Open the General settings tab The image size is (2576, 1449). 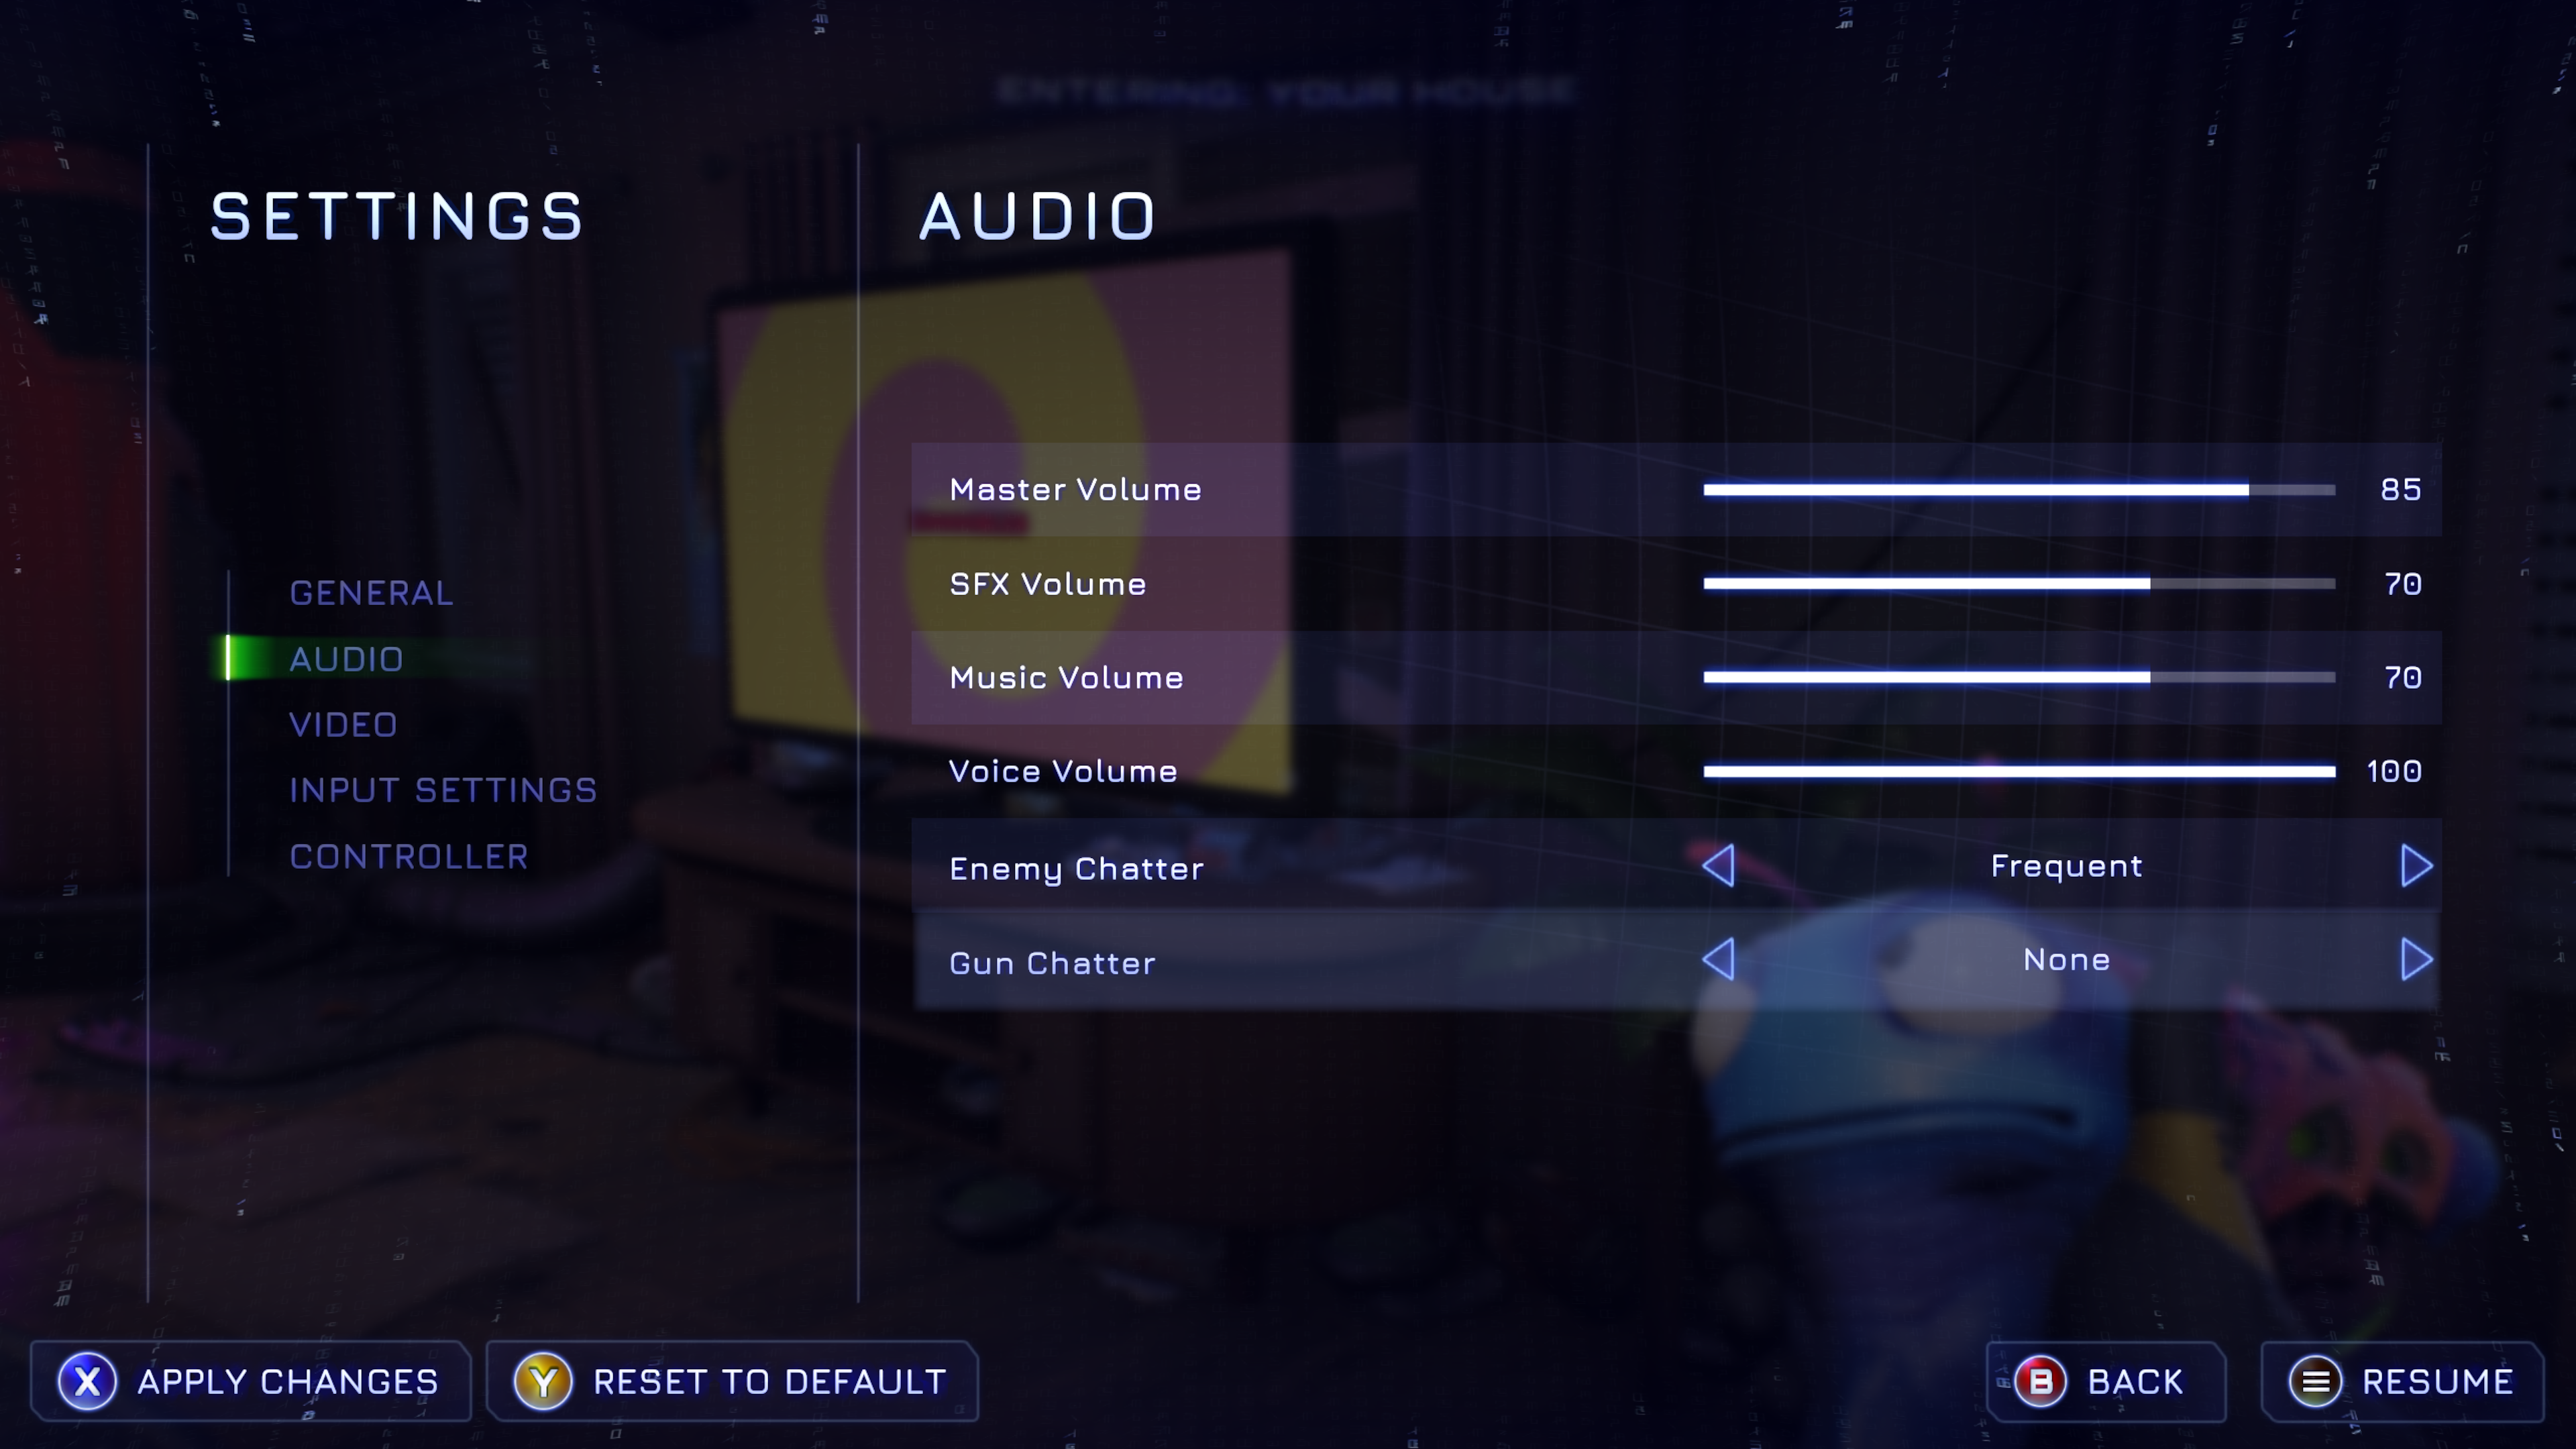[x=370, y=591]
